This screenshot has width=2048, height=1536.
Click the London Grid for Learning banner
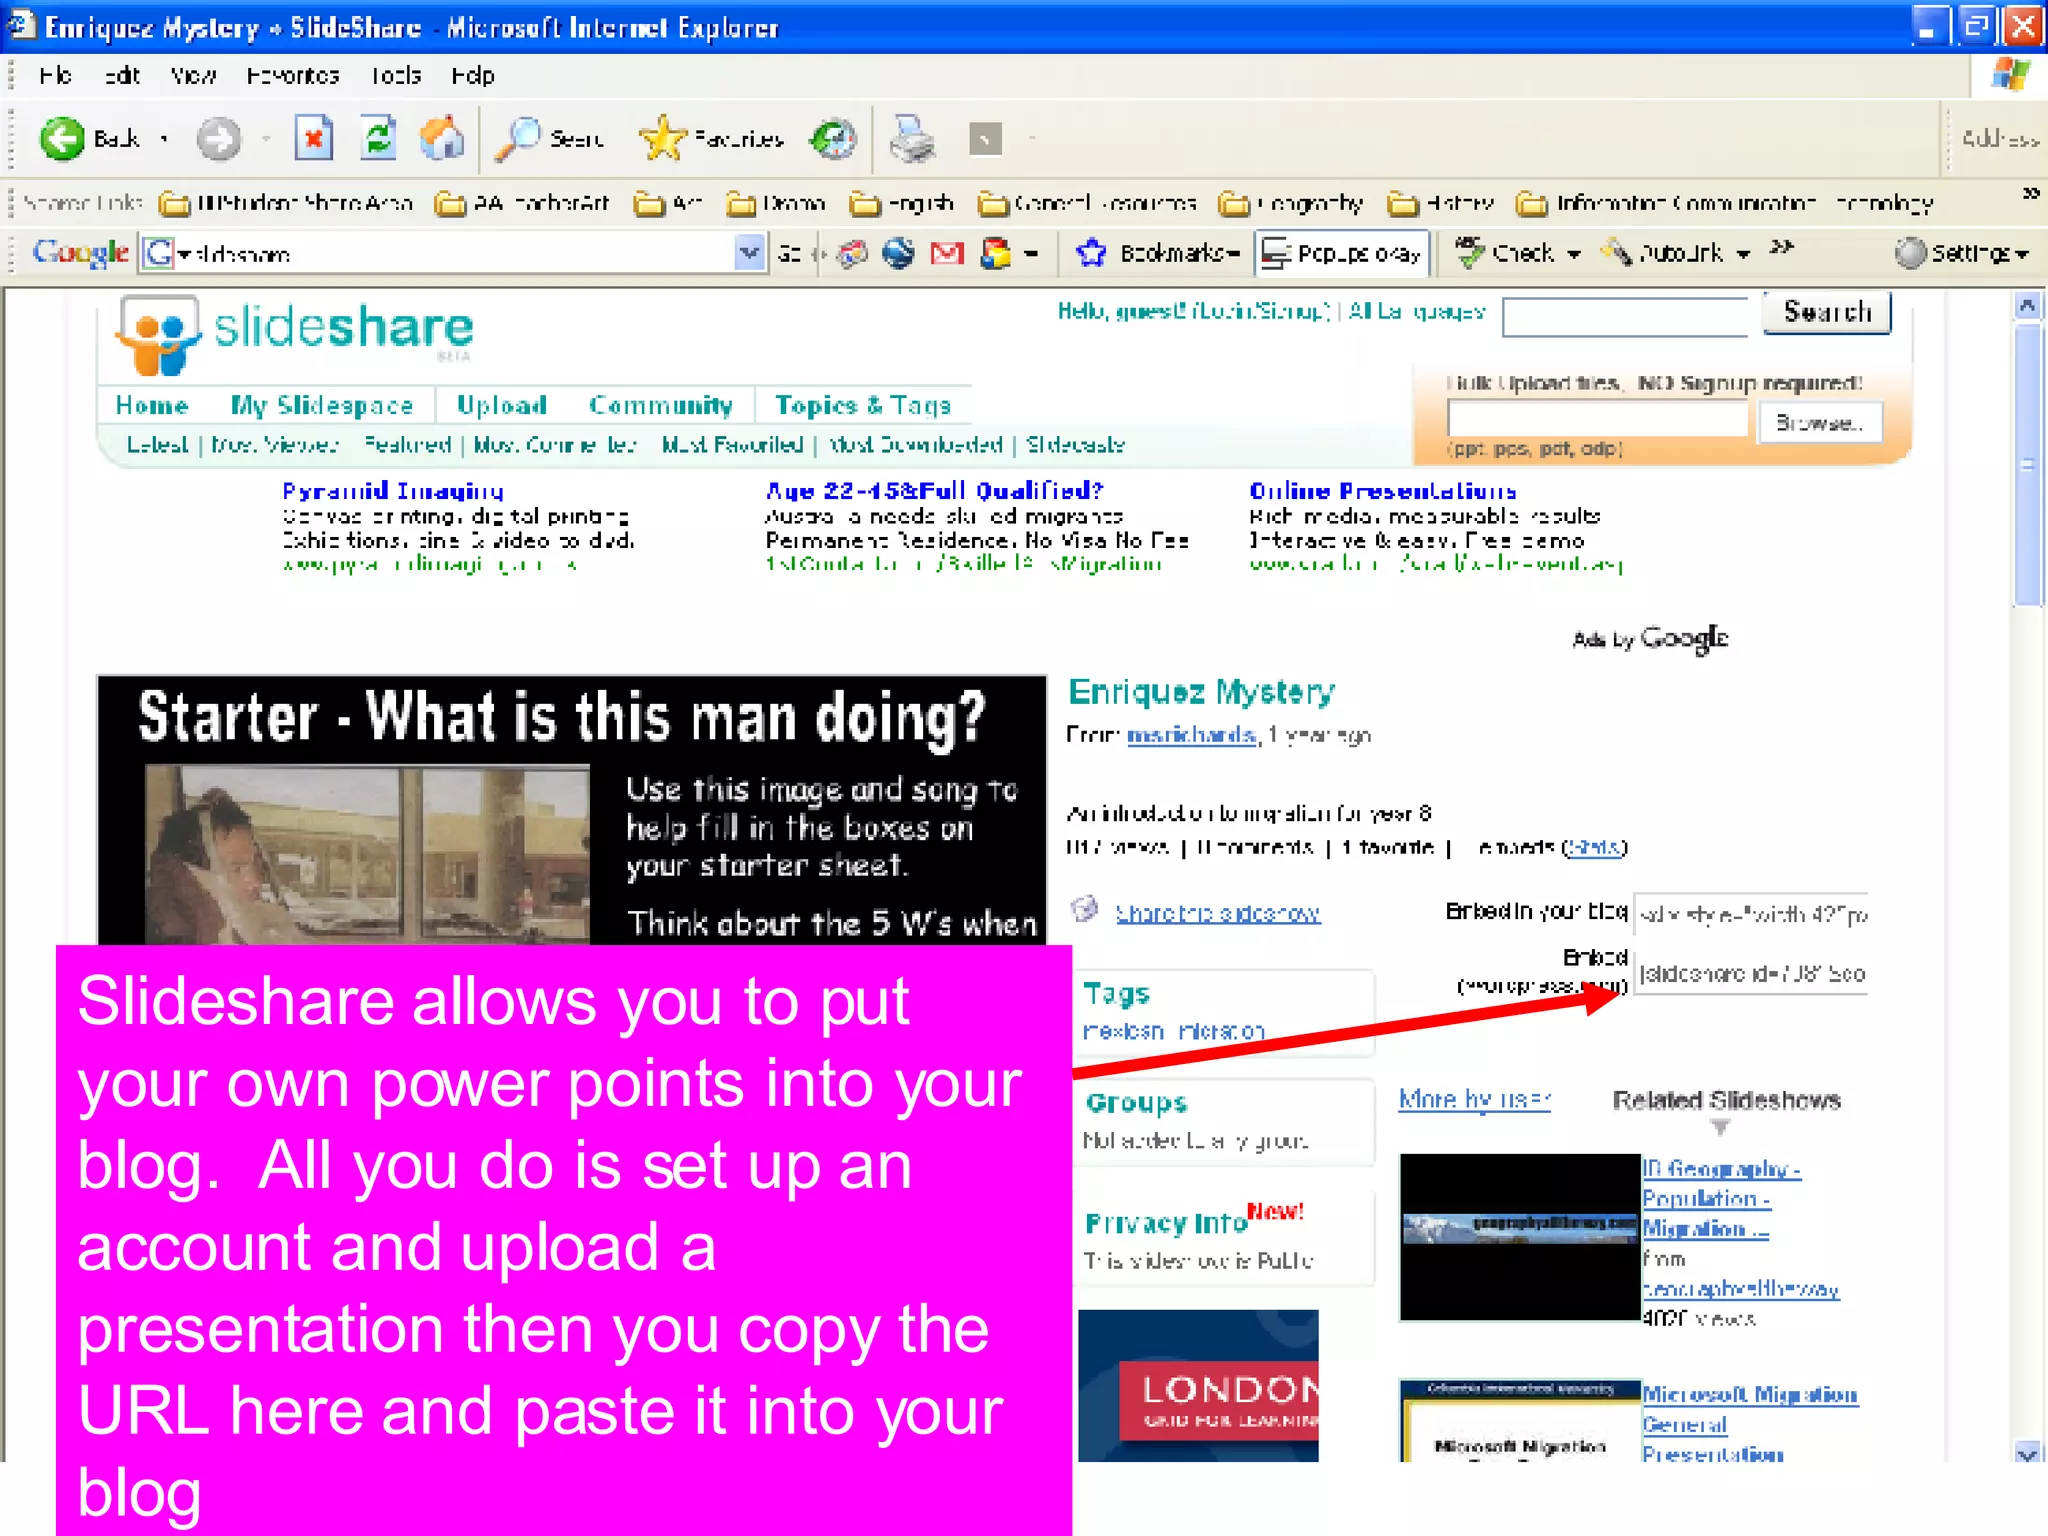point(1198,1386)
